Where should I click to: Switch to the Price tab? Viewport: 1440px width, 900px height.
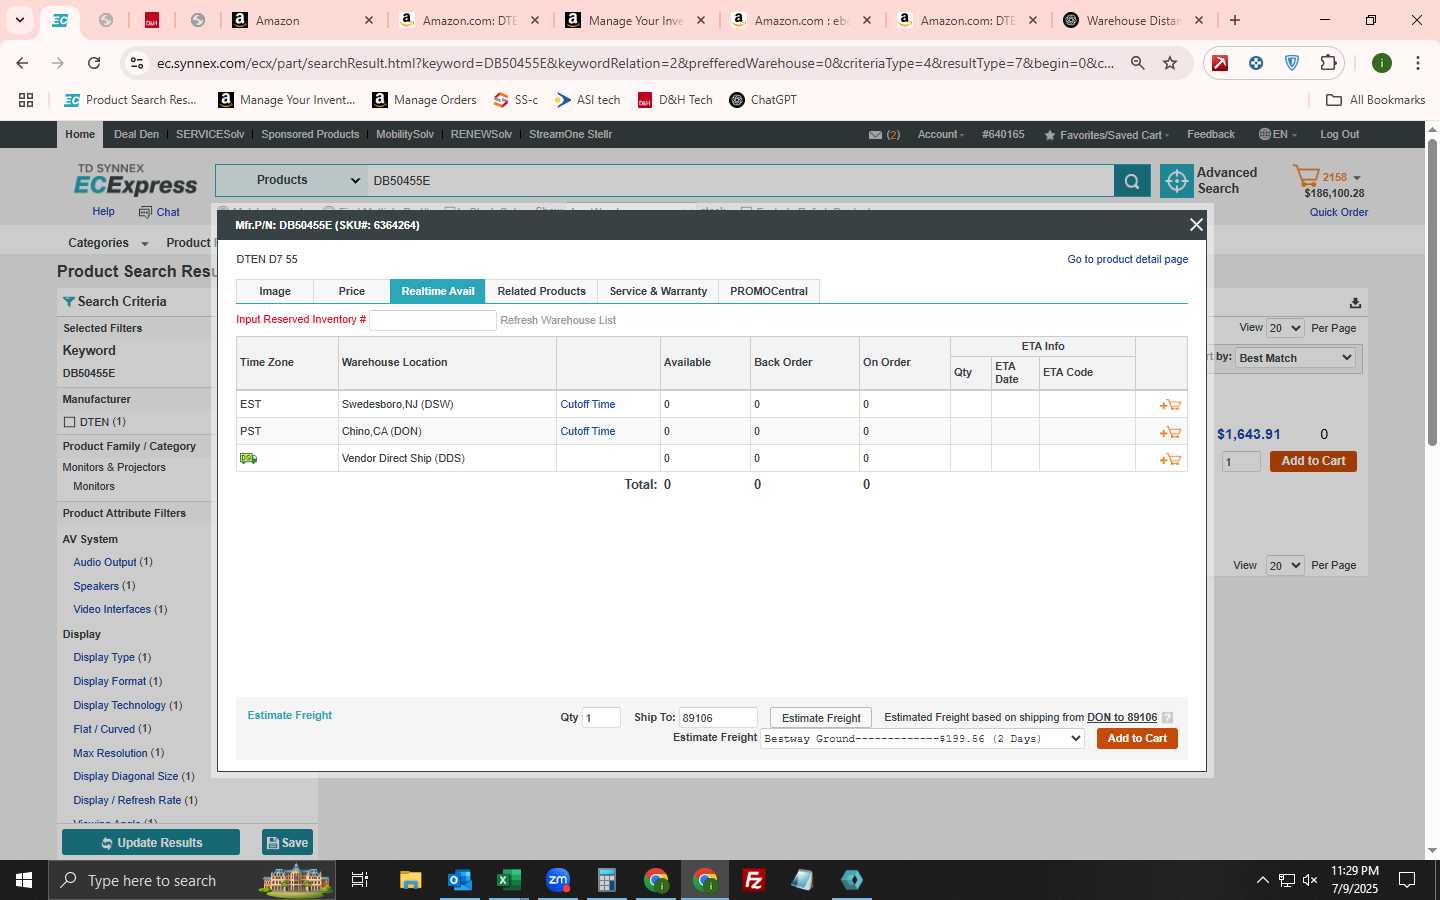(352, 291)
